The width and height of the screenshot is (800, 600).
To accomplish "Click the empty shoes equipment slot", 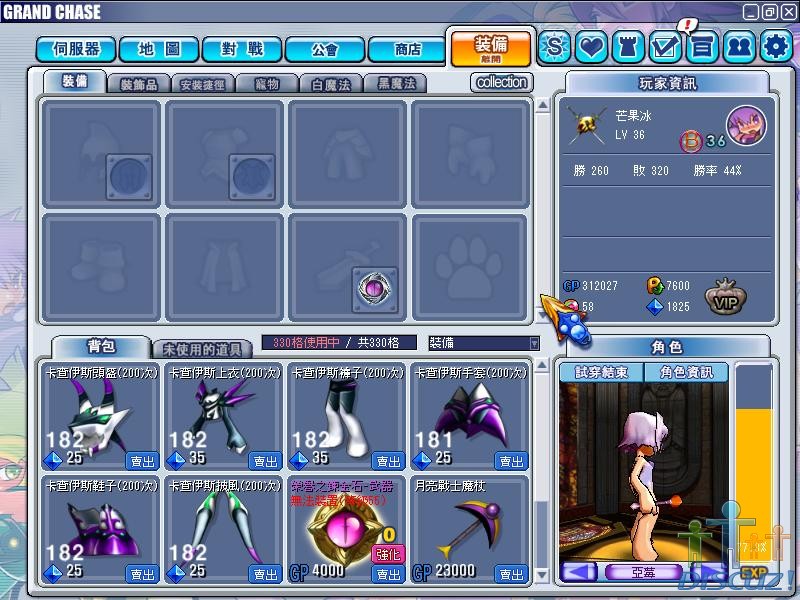I will click(101, 268).
